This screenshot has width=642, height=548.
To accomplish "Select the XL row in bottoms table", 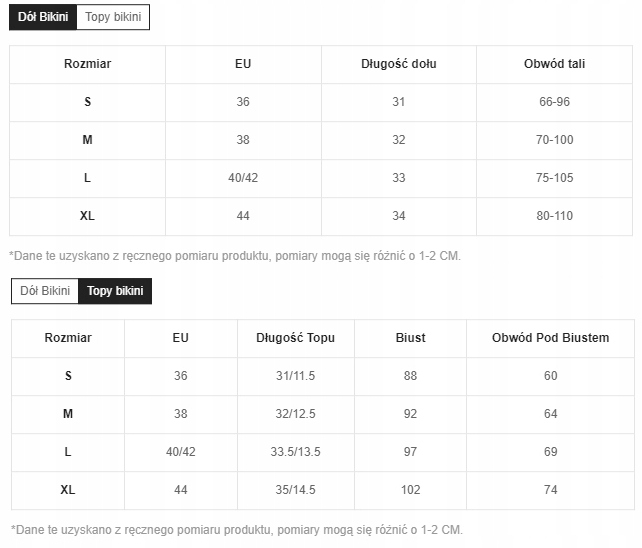I will tap(321, 216).
